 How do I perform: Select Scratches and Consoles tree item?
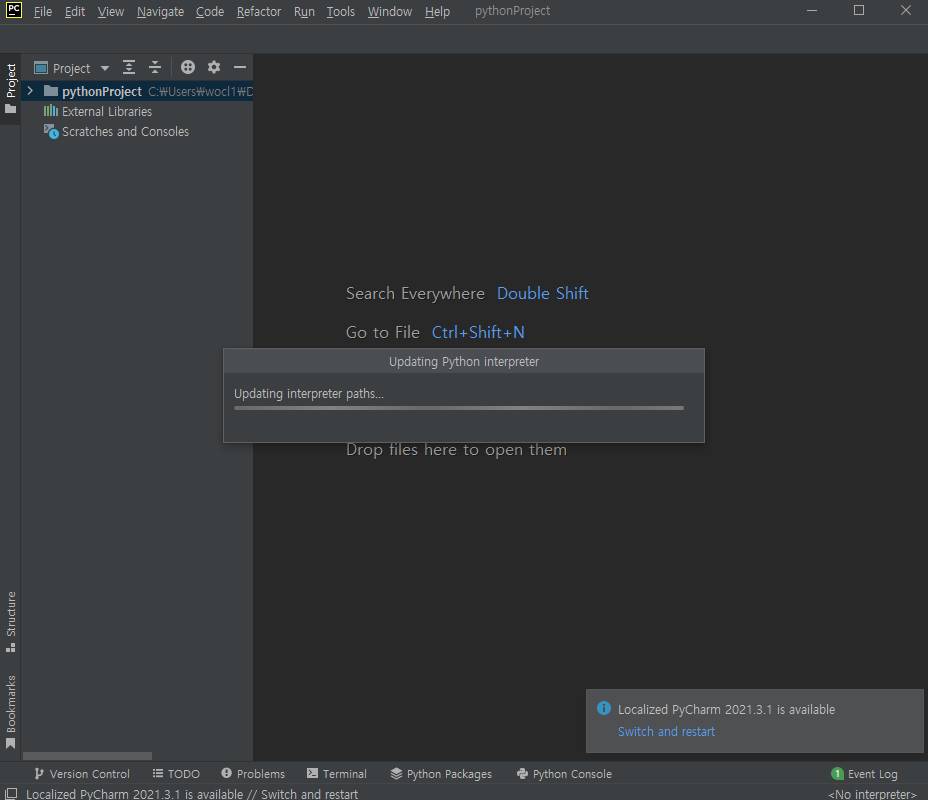click(125, 131)
